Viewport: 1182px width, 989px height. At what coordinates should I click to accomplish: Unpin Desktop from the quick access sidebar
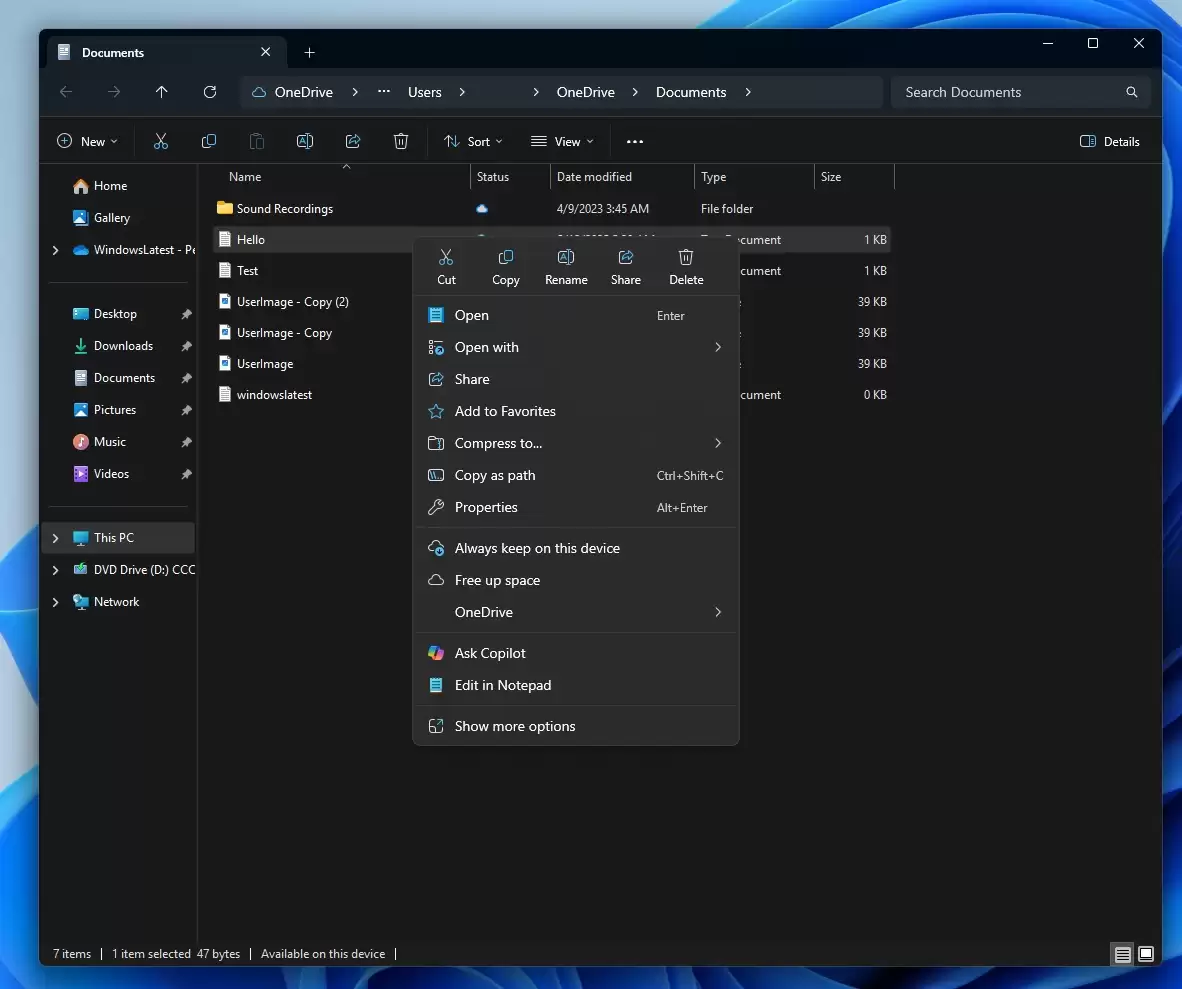186,313
